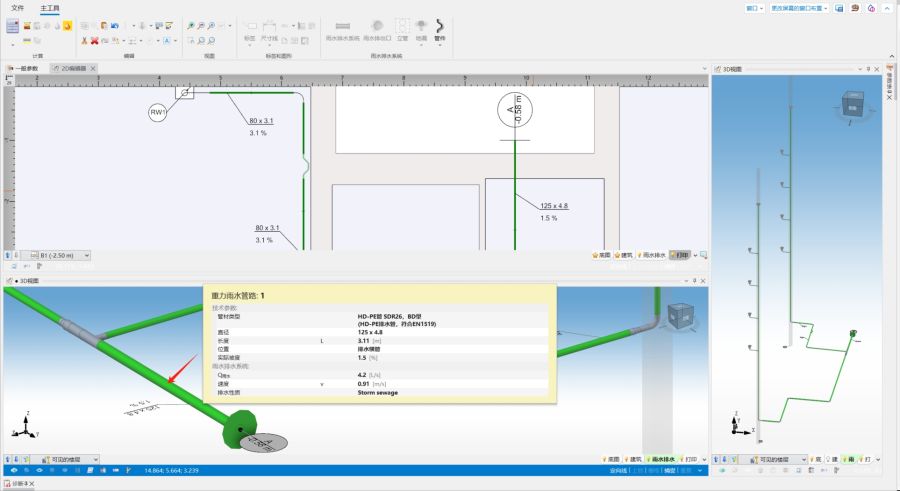Select the 雨水排出口 outlet tool
The width and height of the screenshot is (900, 491).
[376, 30]
